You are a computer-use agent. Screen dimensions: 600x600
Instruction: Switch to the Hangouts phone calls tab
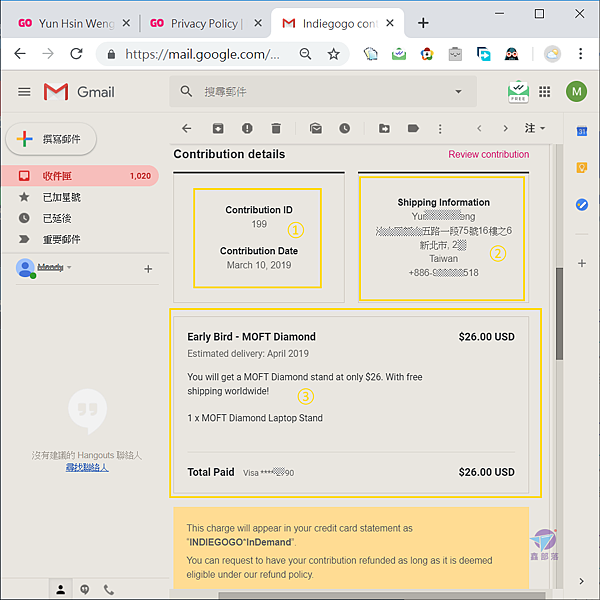pos(109,590)
